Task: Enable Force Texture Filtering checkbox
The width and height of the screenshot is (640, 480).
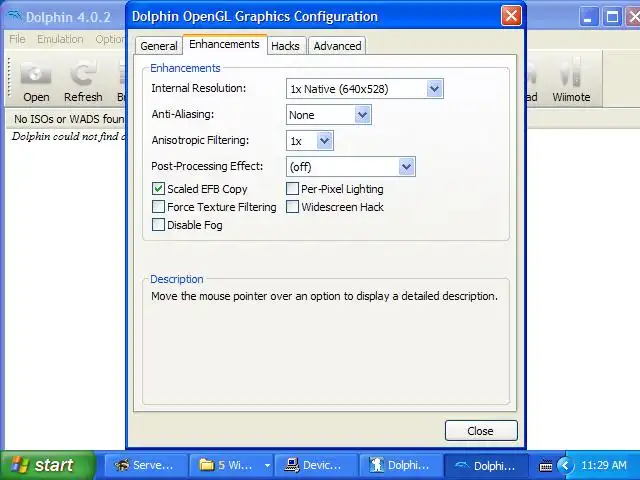Action: (x=158, y=207)
